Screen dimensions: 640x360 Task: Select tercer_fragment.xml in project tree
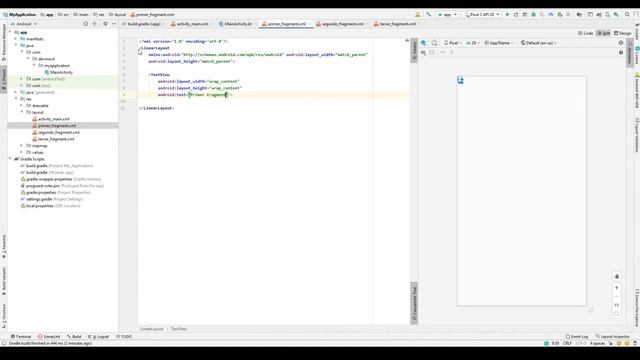coord(56,139)
